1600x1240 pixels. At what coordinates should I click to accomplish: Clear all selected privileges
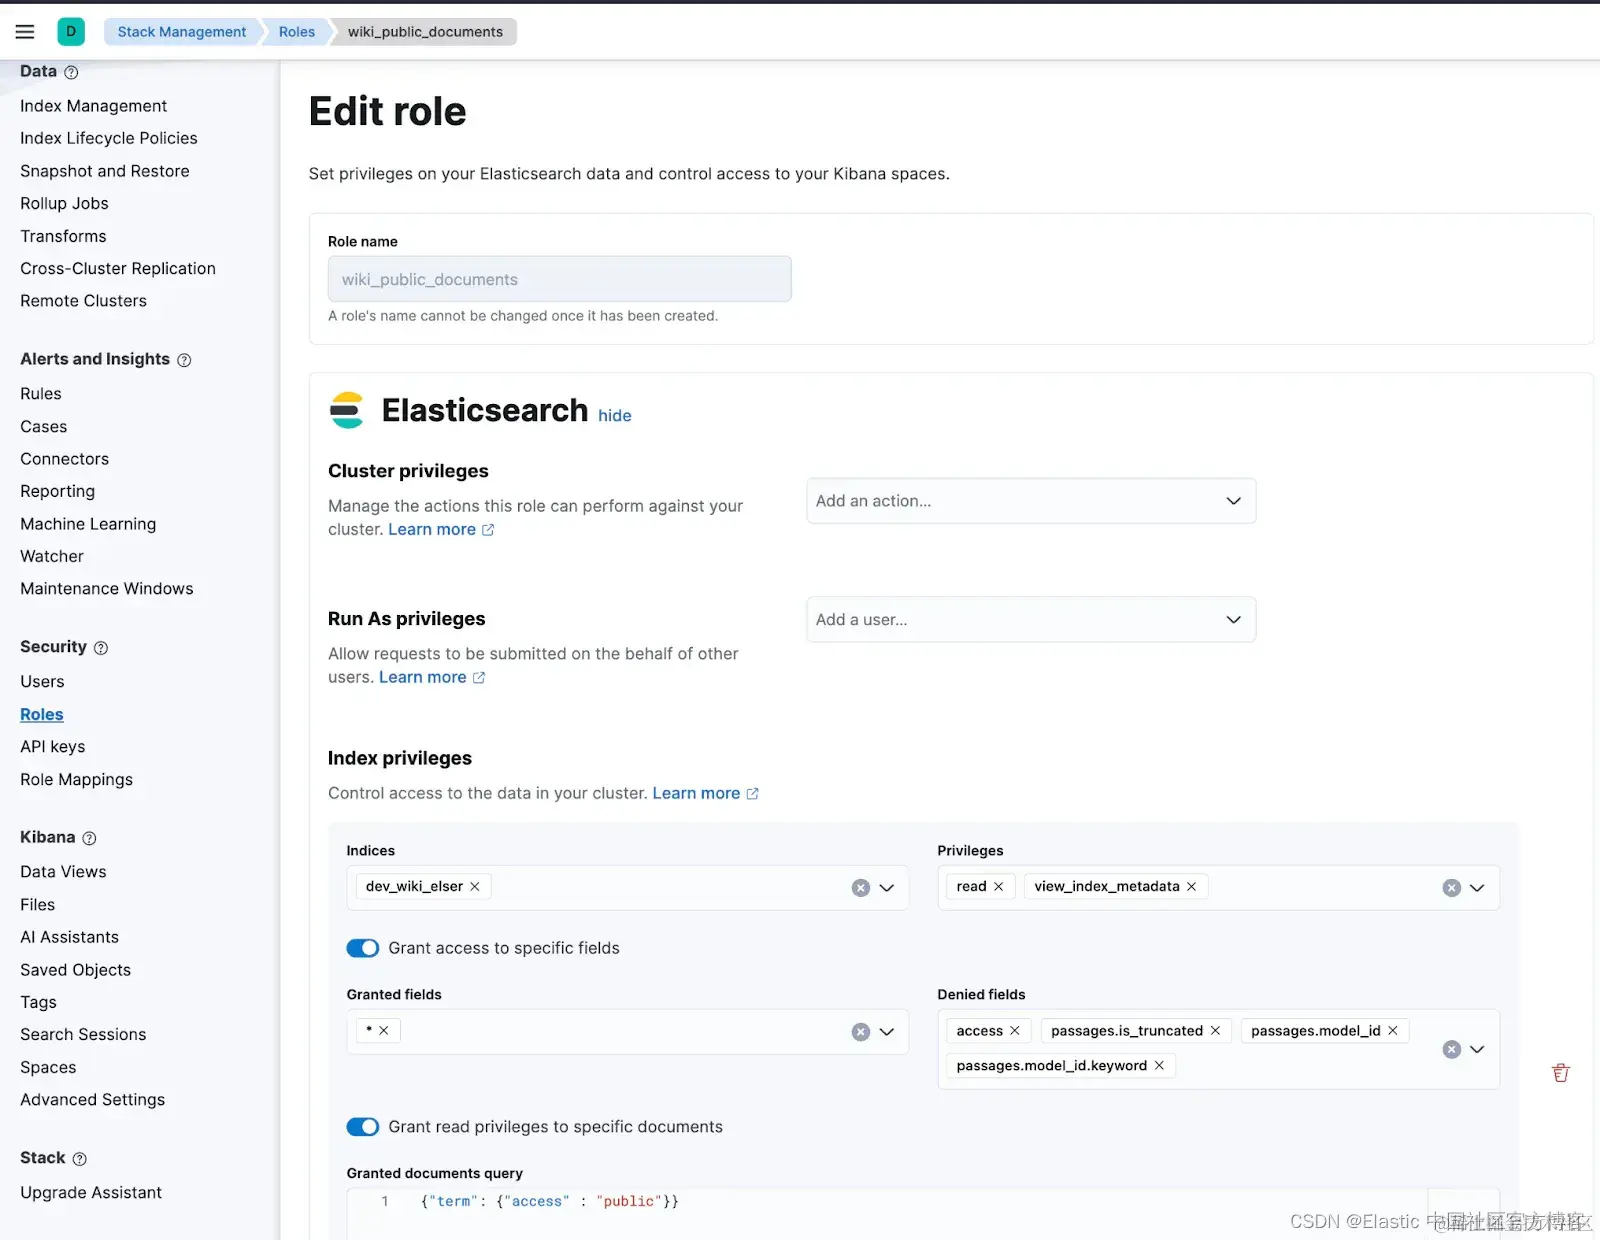(x=1452, y=888)
